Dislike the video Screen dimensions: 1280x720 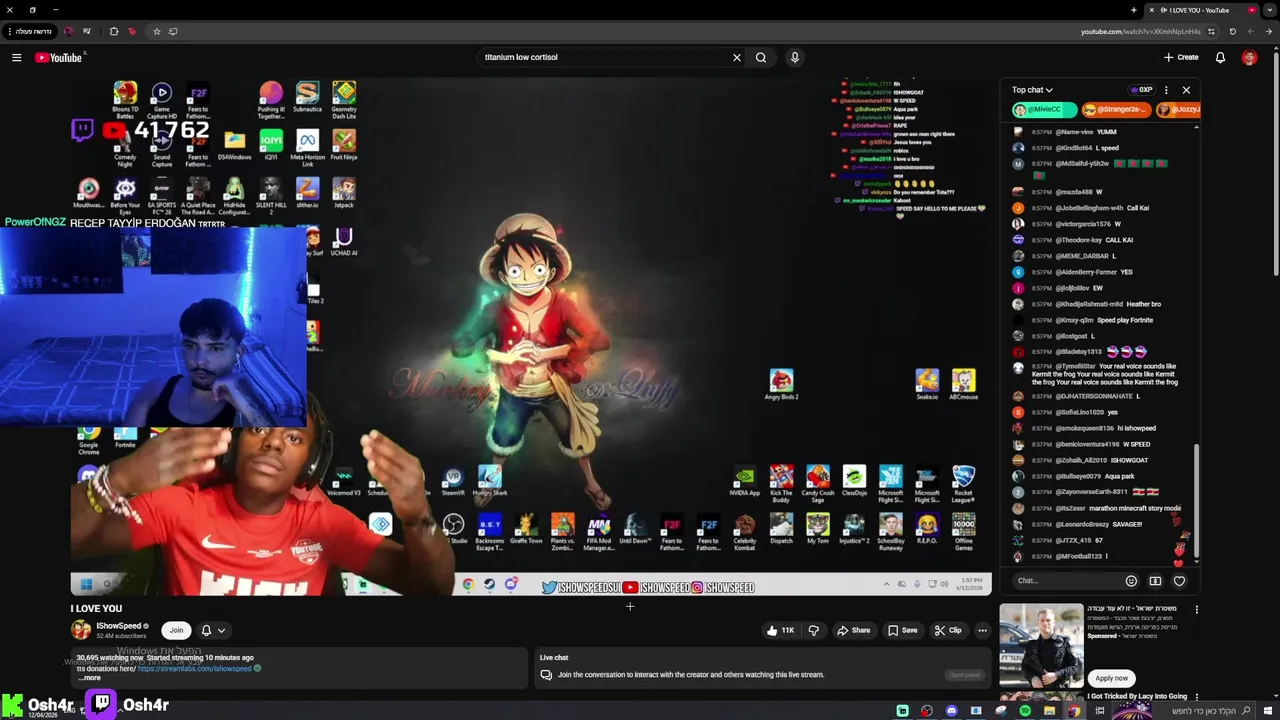pos(813,630)
